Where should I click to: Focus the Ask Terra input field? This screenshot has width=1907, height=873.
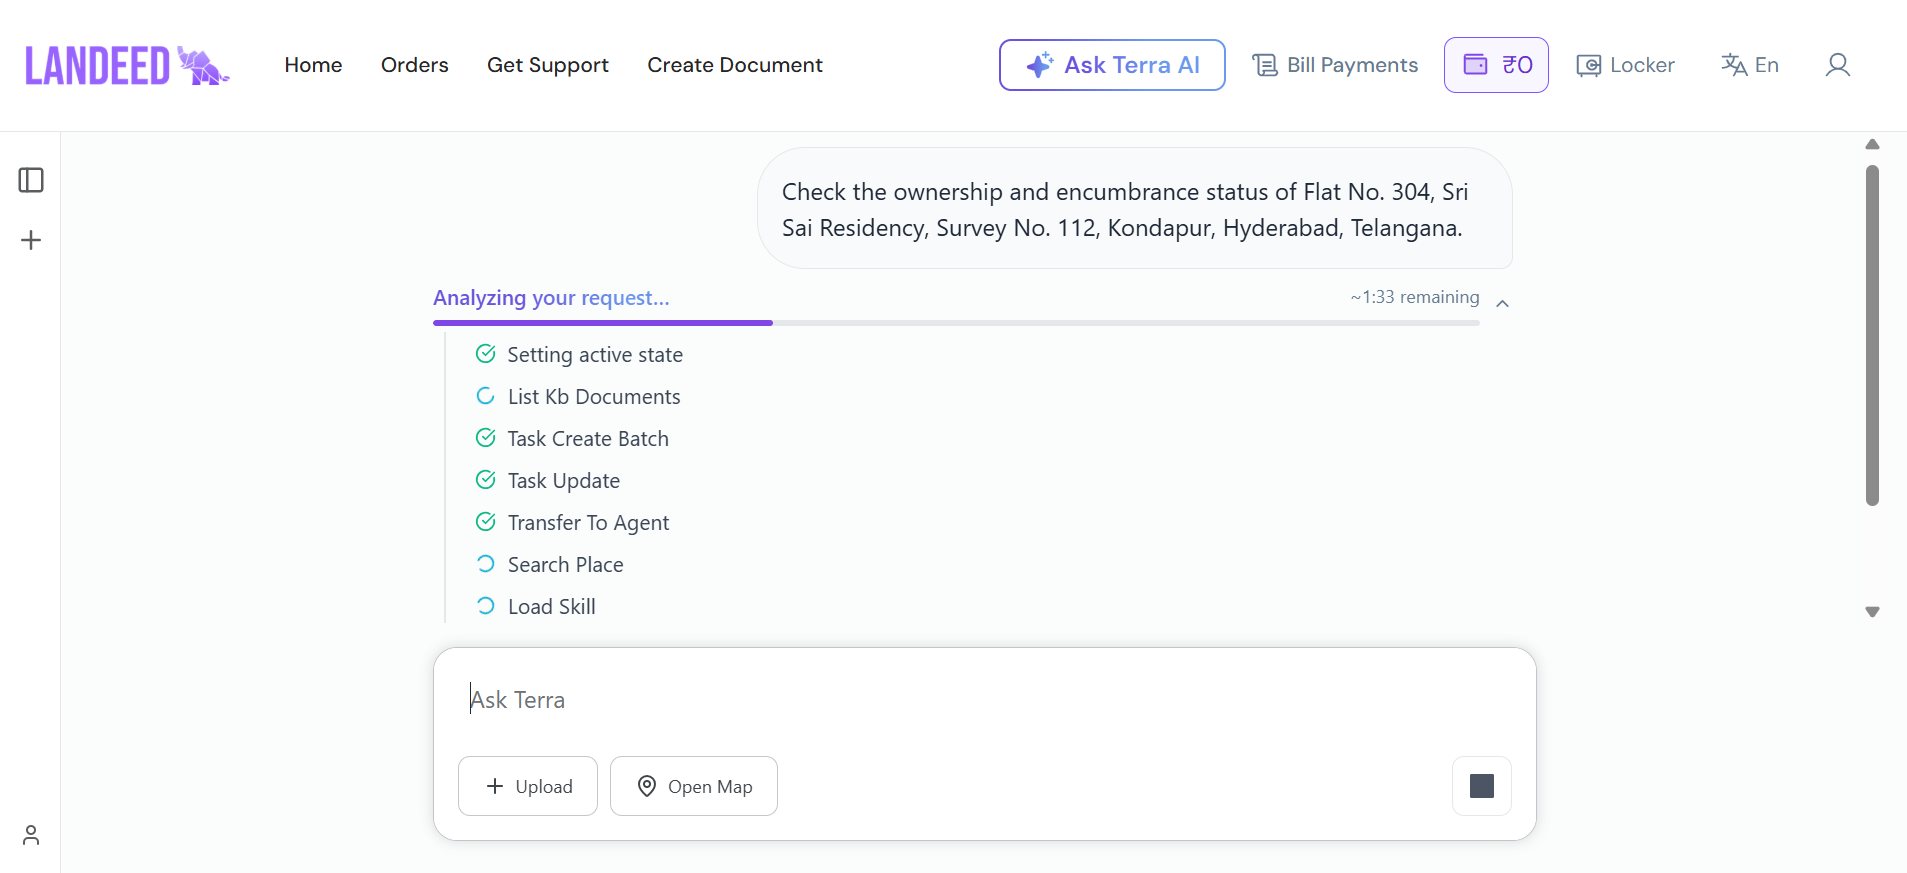(x=980, y=700)
